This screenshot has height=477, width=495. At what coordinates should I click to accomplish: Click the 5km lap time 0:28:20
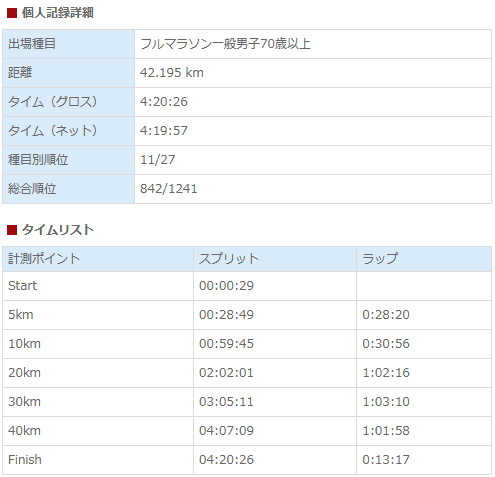pos(386,315)
